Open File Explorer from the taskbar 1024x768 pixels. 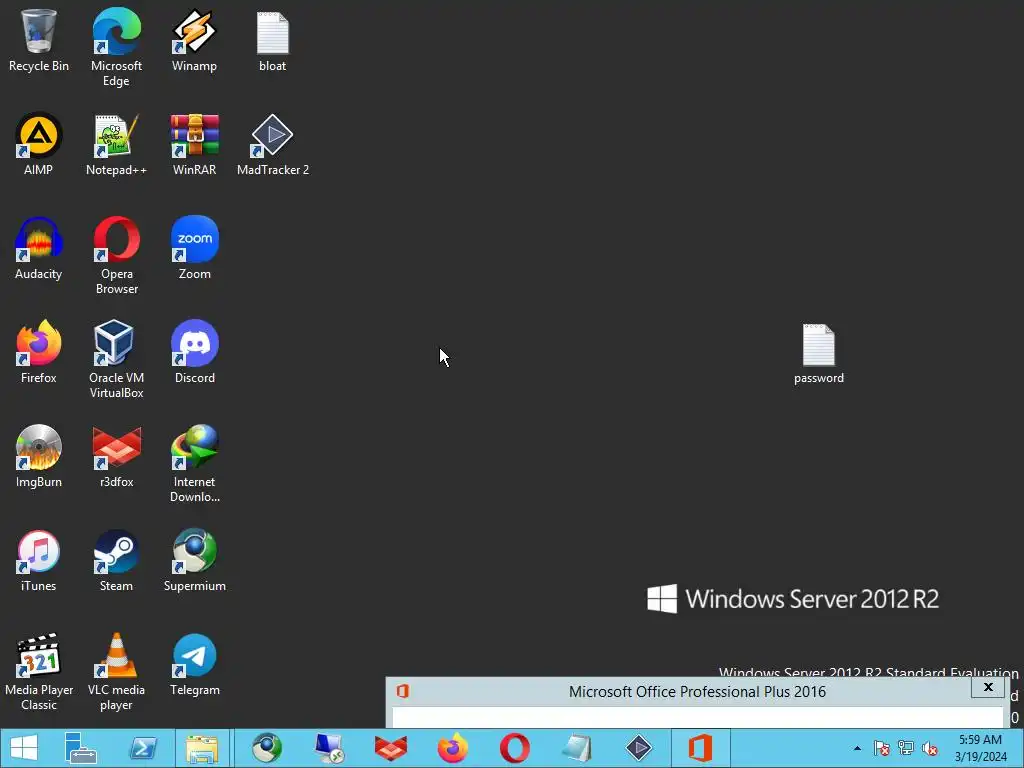tap(202, 748)
